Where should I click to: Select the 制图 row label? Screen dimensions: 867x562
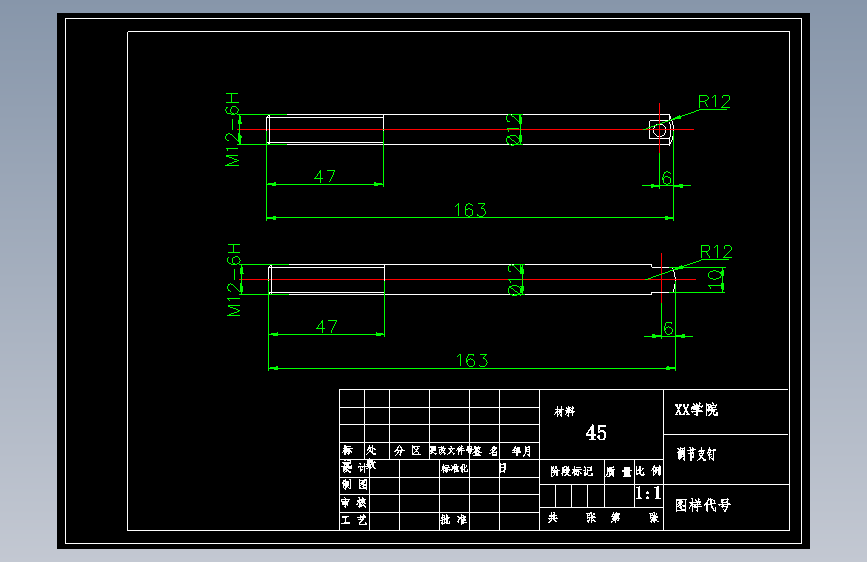click(354, 485)
